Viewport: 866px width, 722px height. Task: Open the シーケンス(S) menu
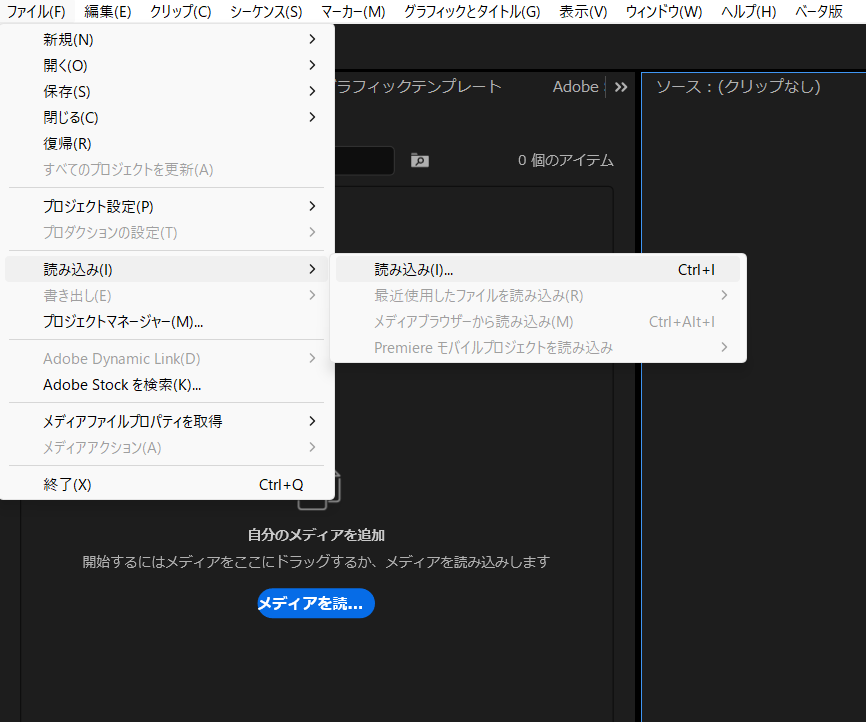[x=266, y=12]
